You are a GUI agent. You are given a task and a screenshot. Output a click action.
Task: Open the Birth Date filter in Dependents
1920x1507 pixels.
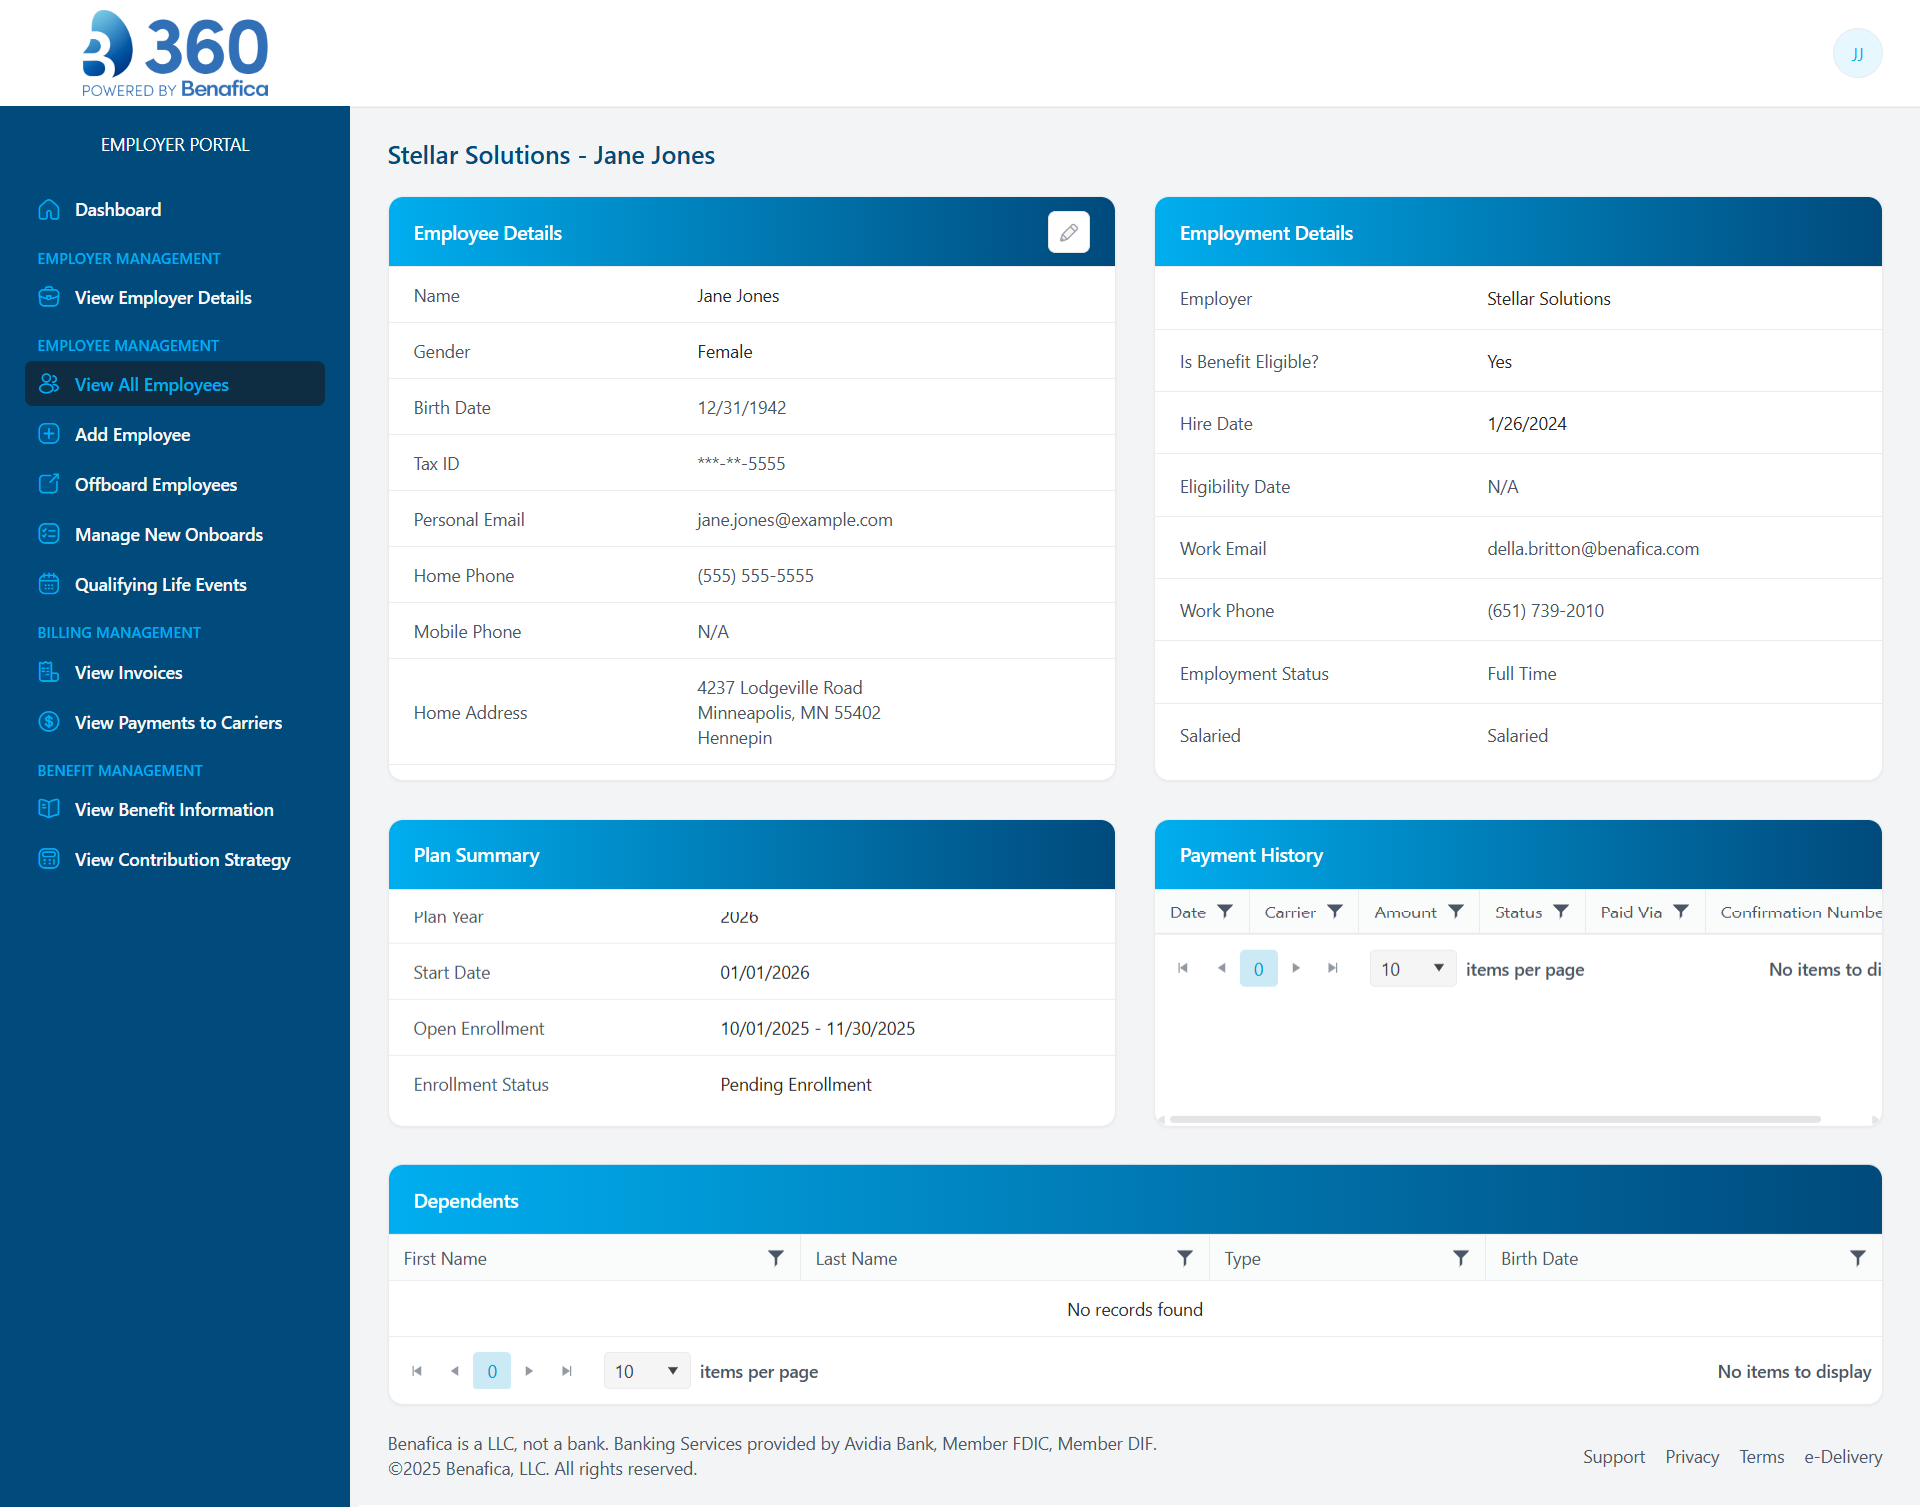(1858, 1257)
